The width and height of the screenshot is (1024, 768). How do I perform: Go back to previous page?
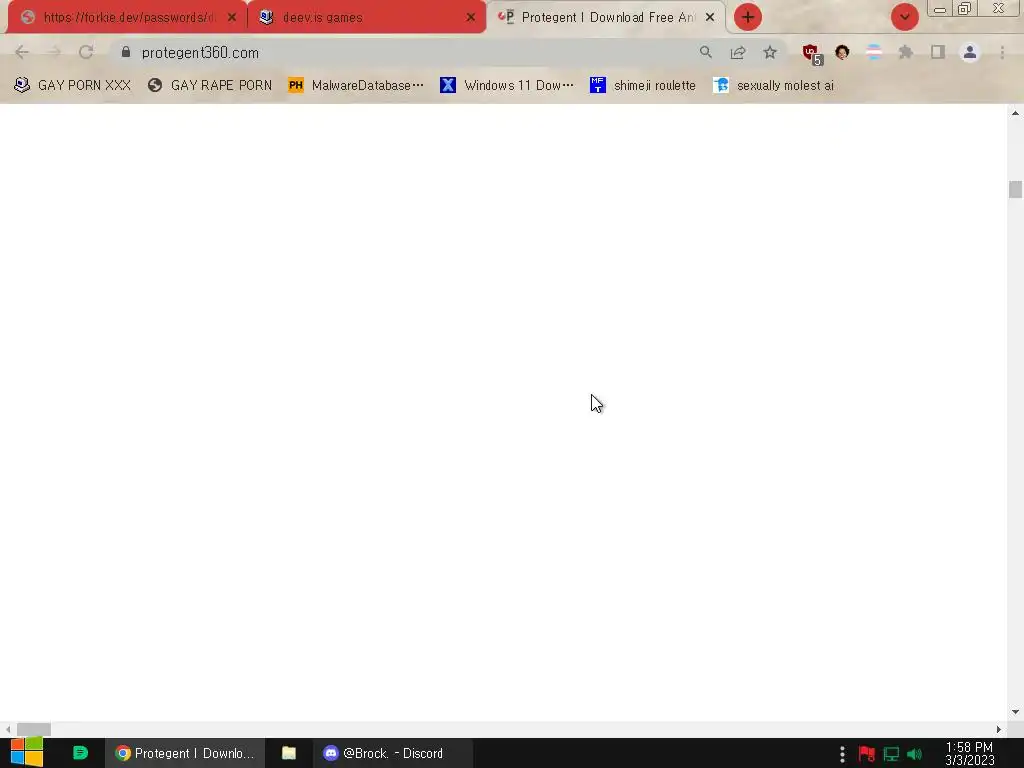coord(22,52)
